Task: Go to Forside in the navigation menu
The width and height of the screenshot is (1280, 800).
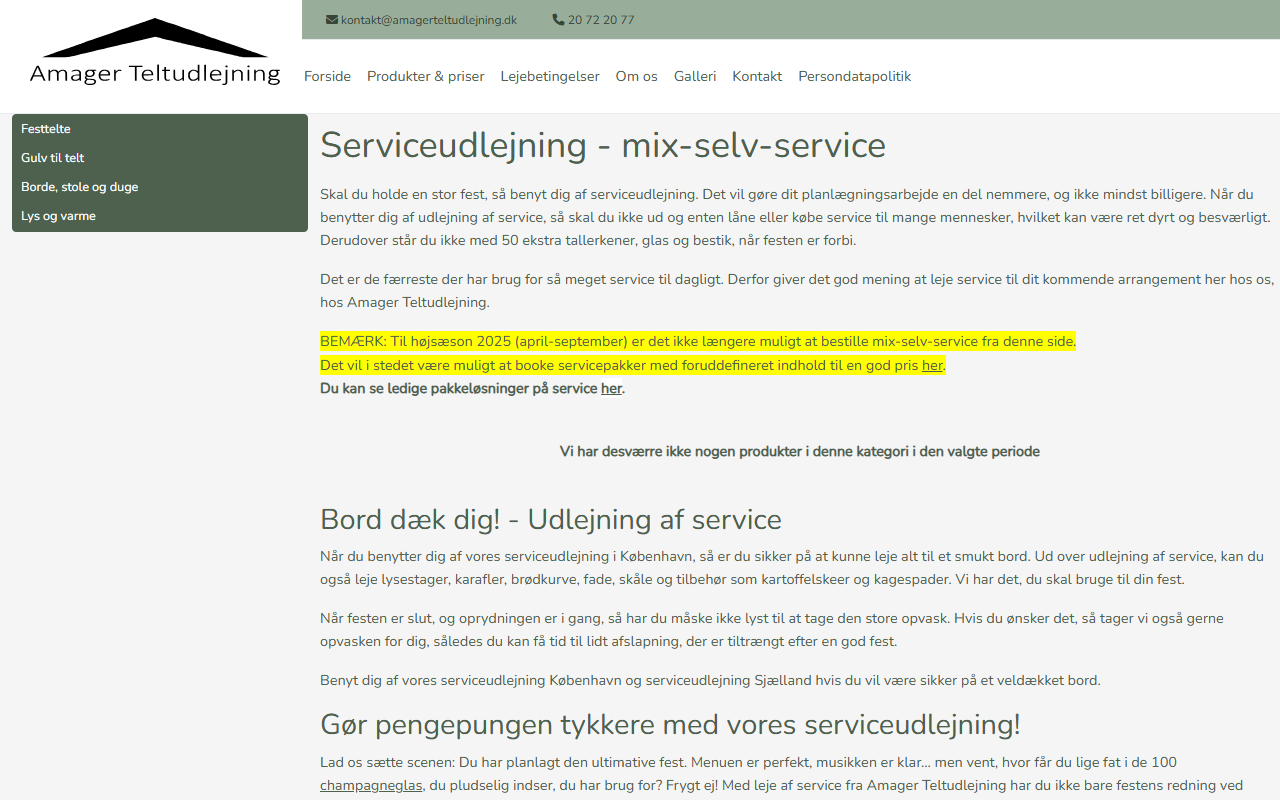Action: pyautogui.click(x=327, y=76)
